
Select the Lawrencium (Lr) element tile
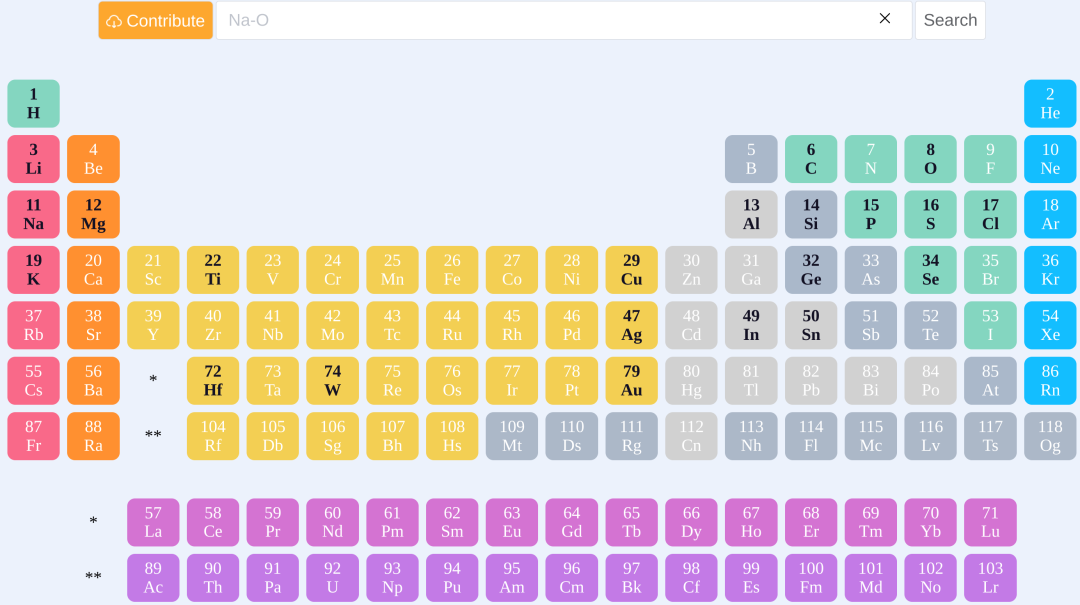pos(990,578)
